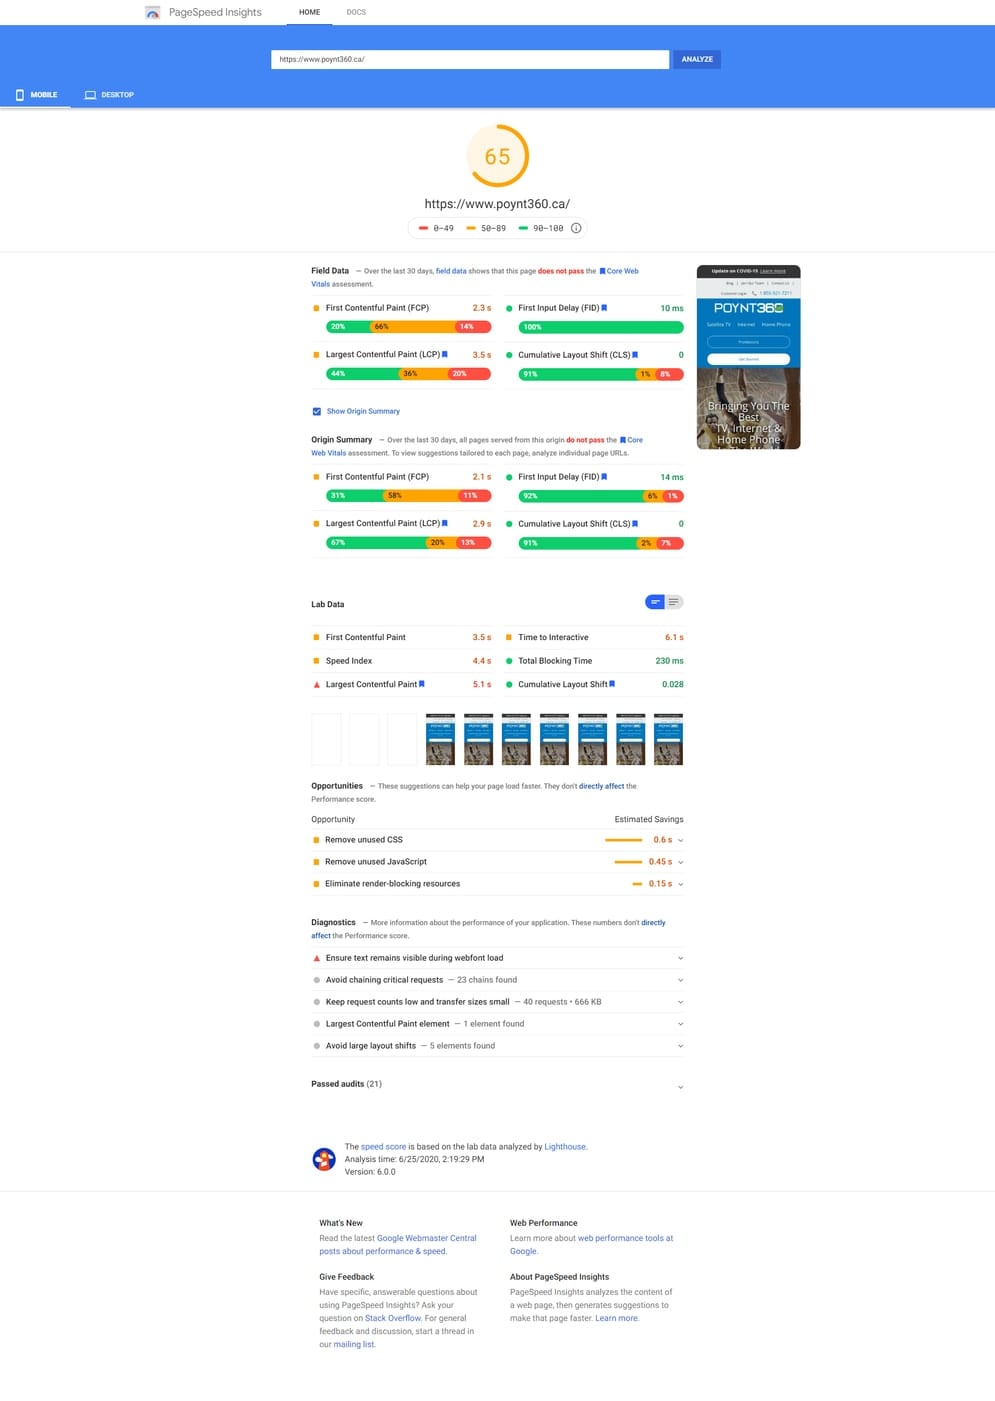The height and width of the screenshot is (1401, 995).
Task: Click bookmark icon beside Lab Data Cumulative Layout Shift
Action: pyautogui.click(x=612, y=684)
